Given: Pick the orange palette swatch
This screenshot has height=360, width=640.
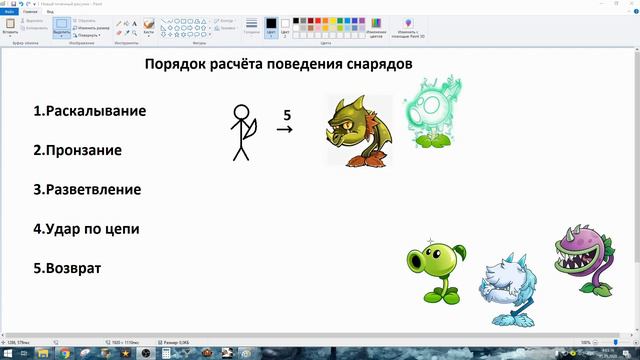Looking at the screenshot, I should tap(325, 21).
